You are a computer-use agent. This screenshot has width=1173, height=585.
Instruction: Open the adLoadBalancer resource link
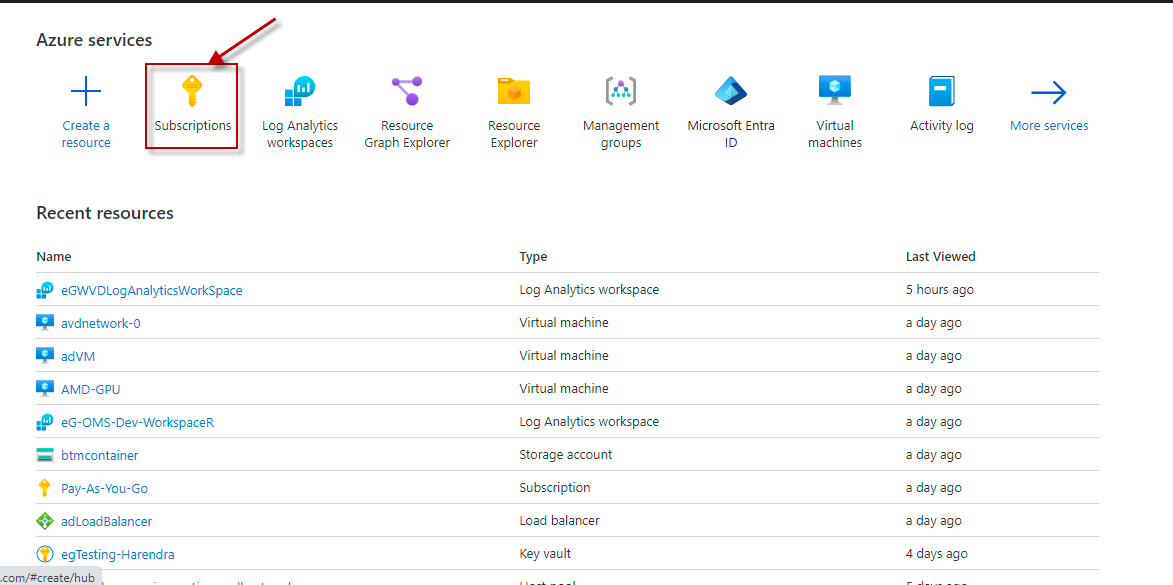[107, 521]
